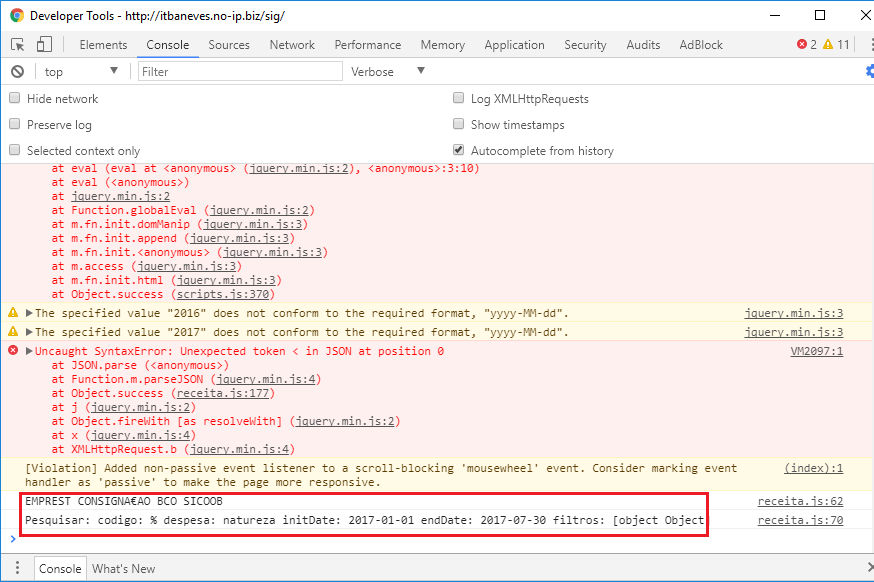Open jquery.min.js:2 link in globalEval line

click(x=259, y=210)
